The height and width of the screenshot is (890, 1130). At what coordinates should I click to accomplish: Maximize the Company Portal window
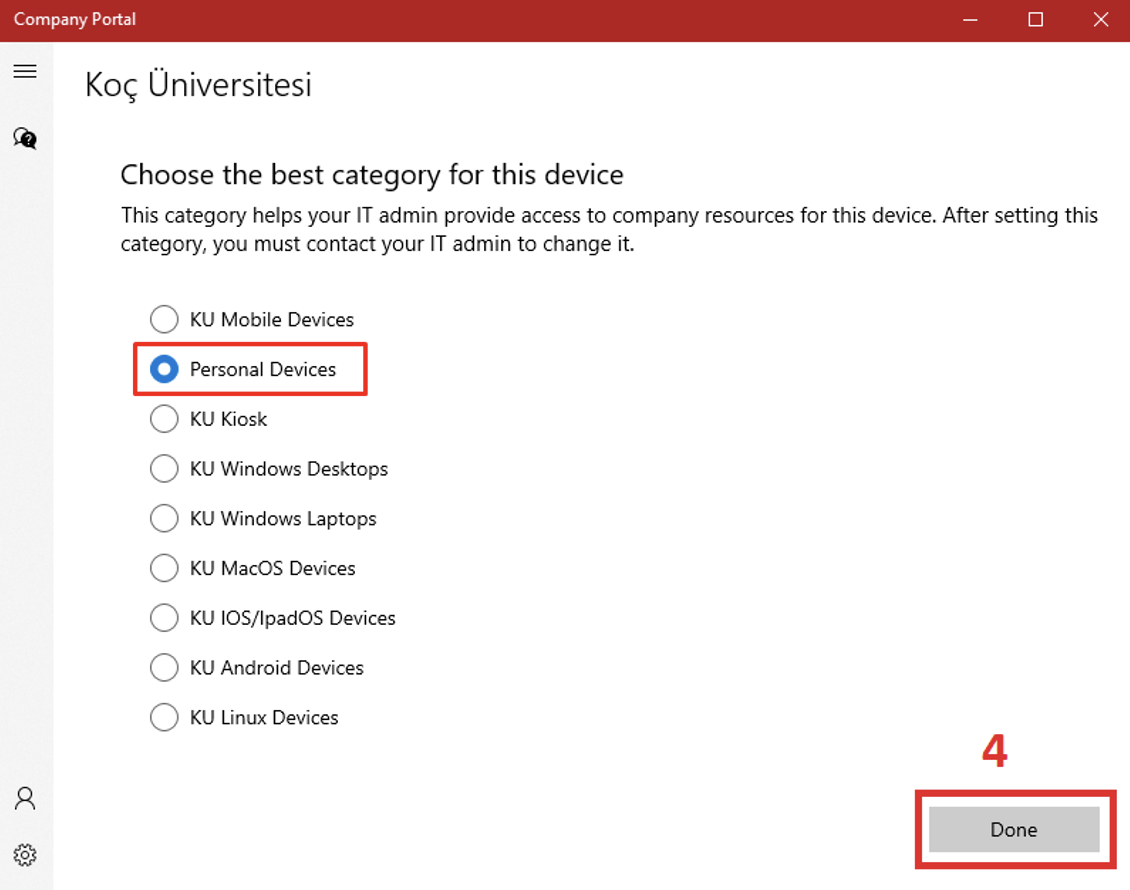coord(1035,18)
